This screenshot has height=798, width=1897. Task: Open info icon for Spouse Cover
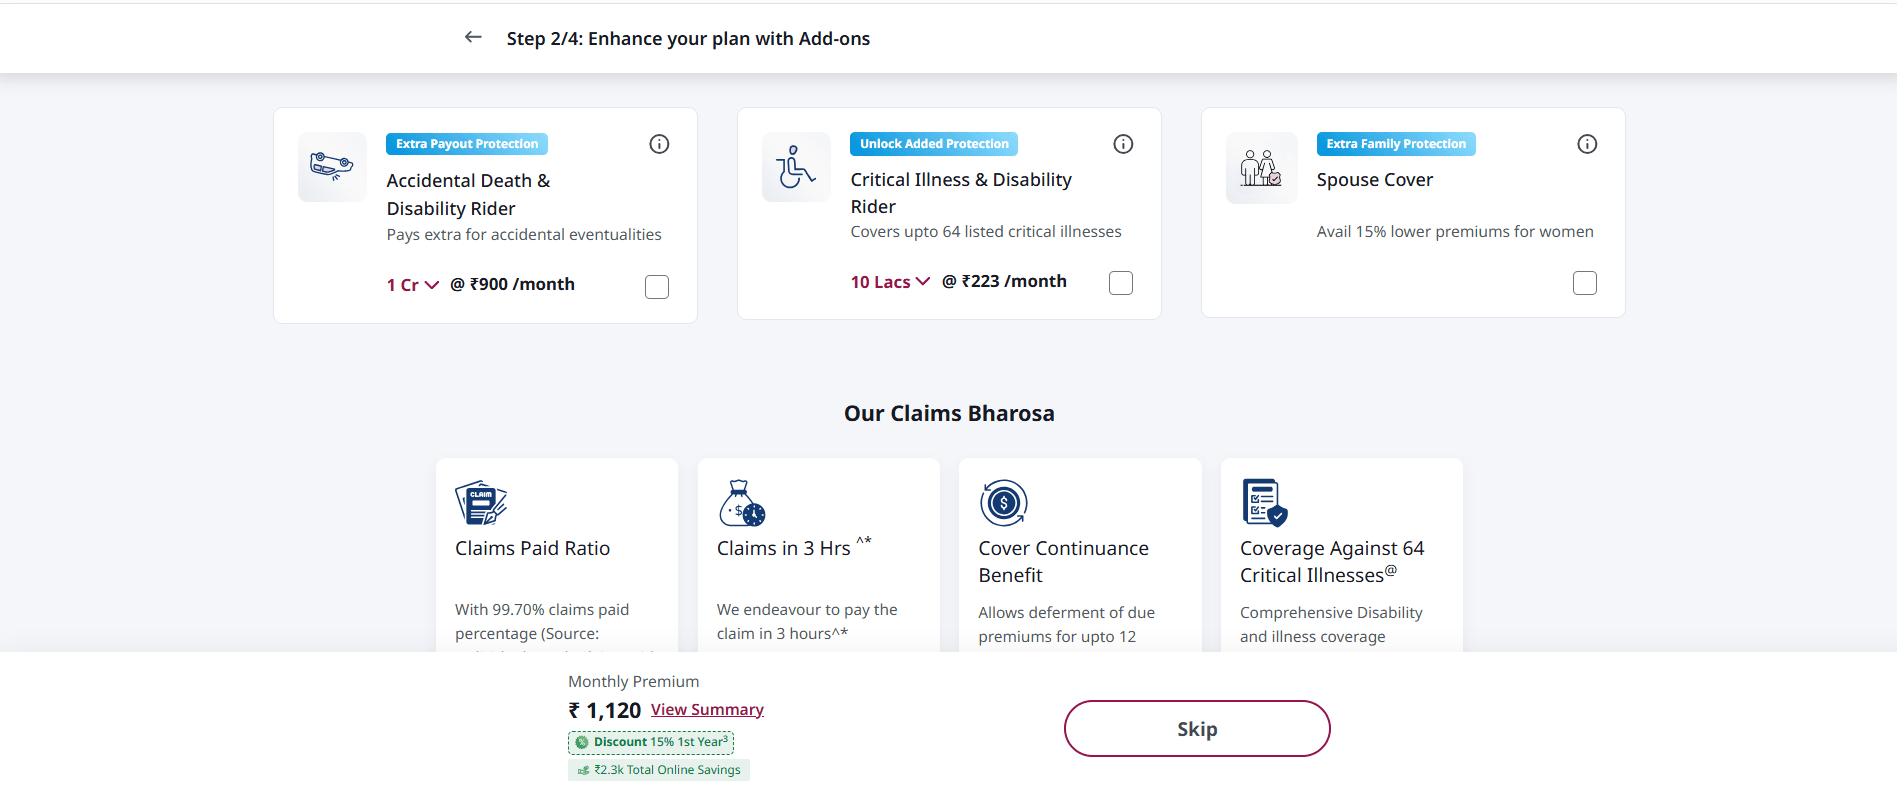pos(1587,144)
